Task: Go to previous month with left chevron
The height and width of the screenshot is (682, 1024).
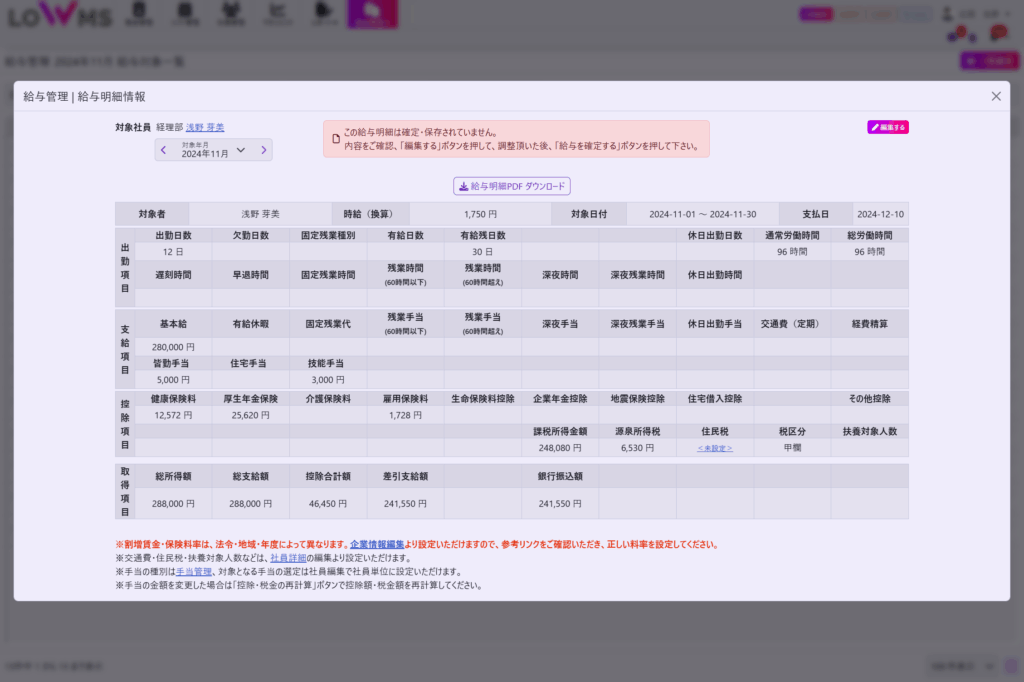Action: tap(164, 150)
